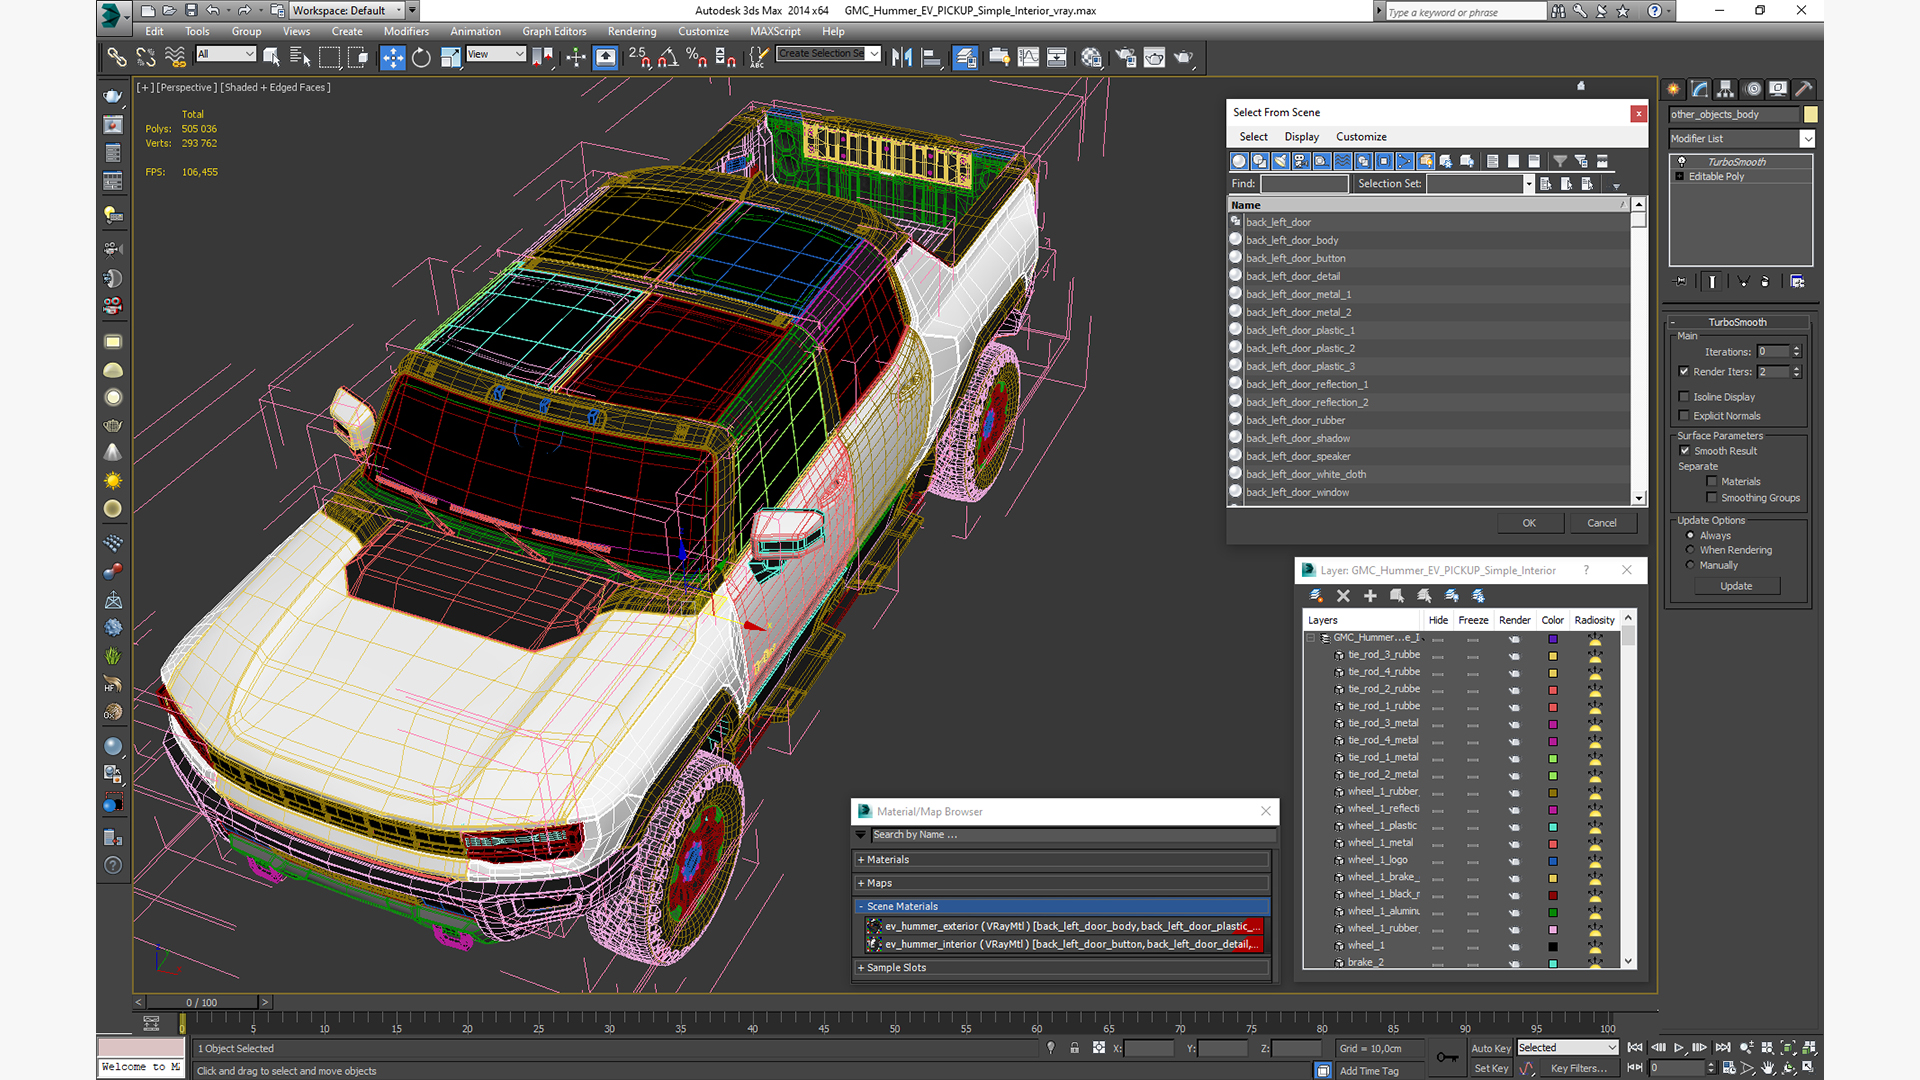Click object color swatch beside other_objects_body name

[1811, 115]
